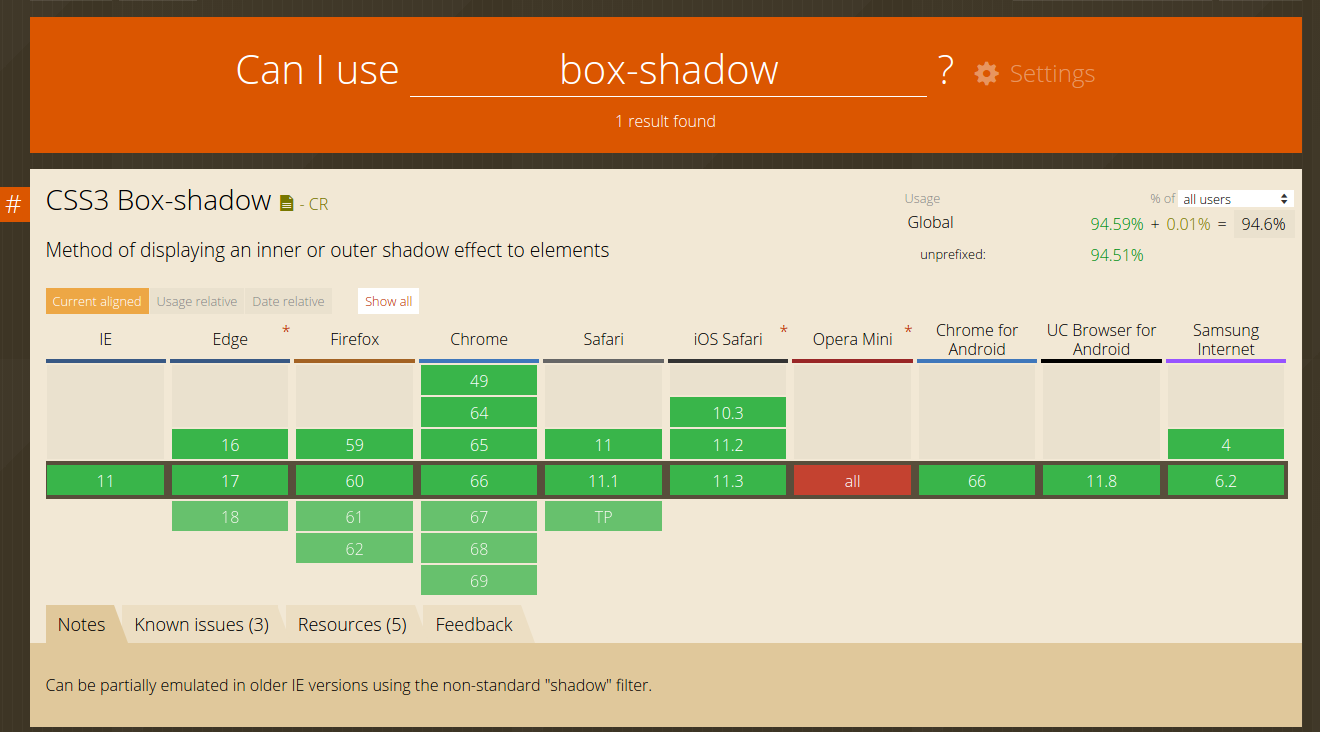Click the Show all button
Image resolution: width=1320 pixels, height=732 pixels.
point(388,301)
